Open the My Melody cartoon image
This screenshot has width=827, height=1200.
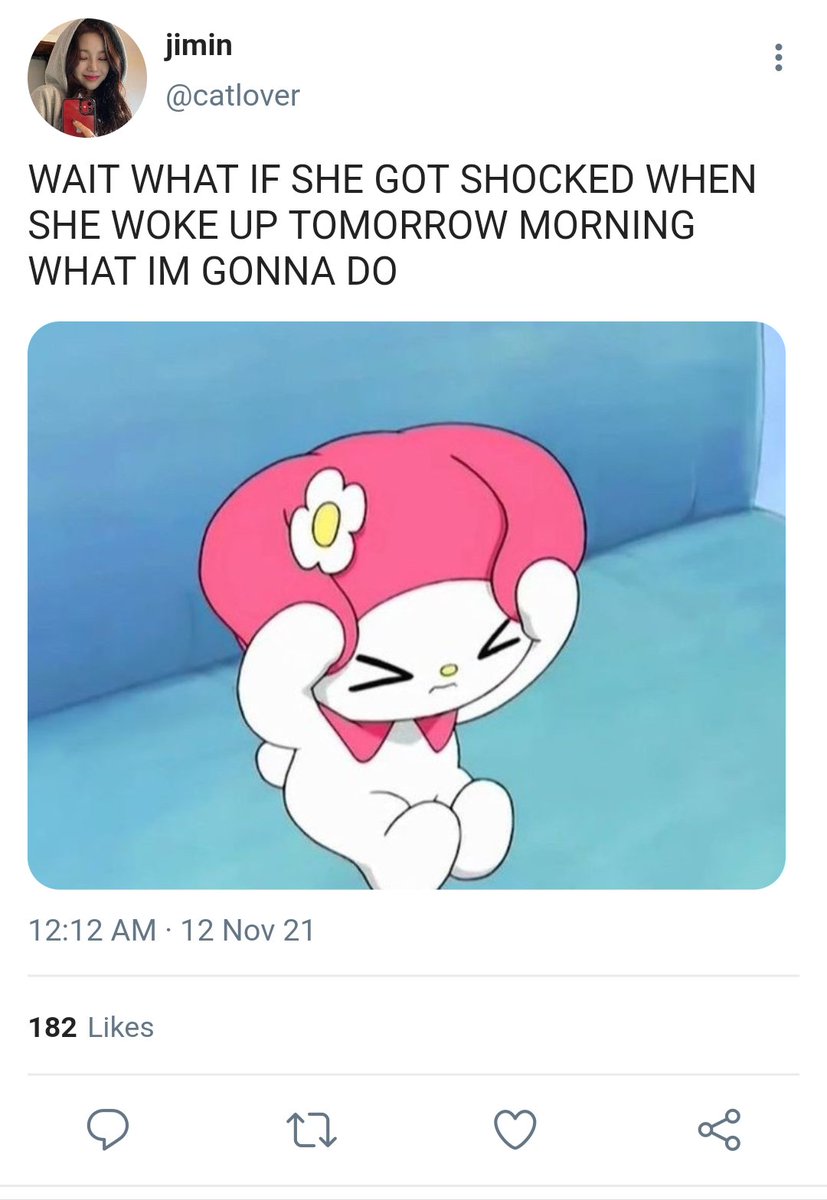[406, 605]
